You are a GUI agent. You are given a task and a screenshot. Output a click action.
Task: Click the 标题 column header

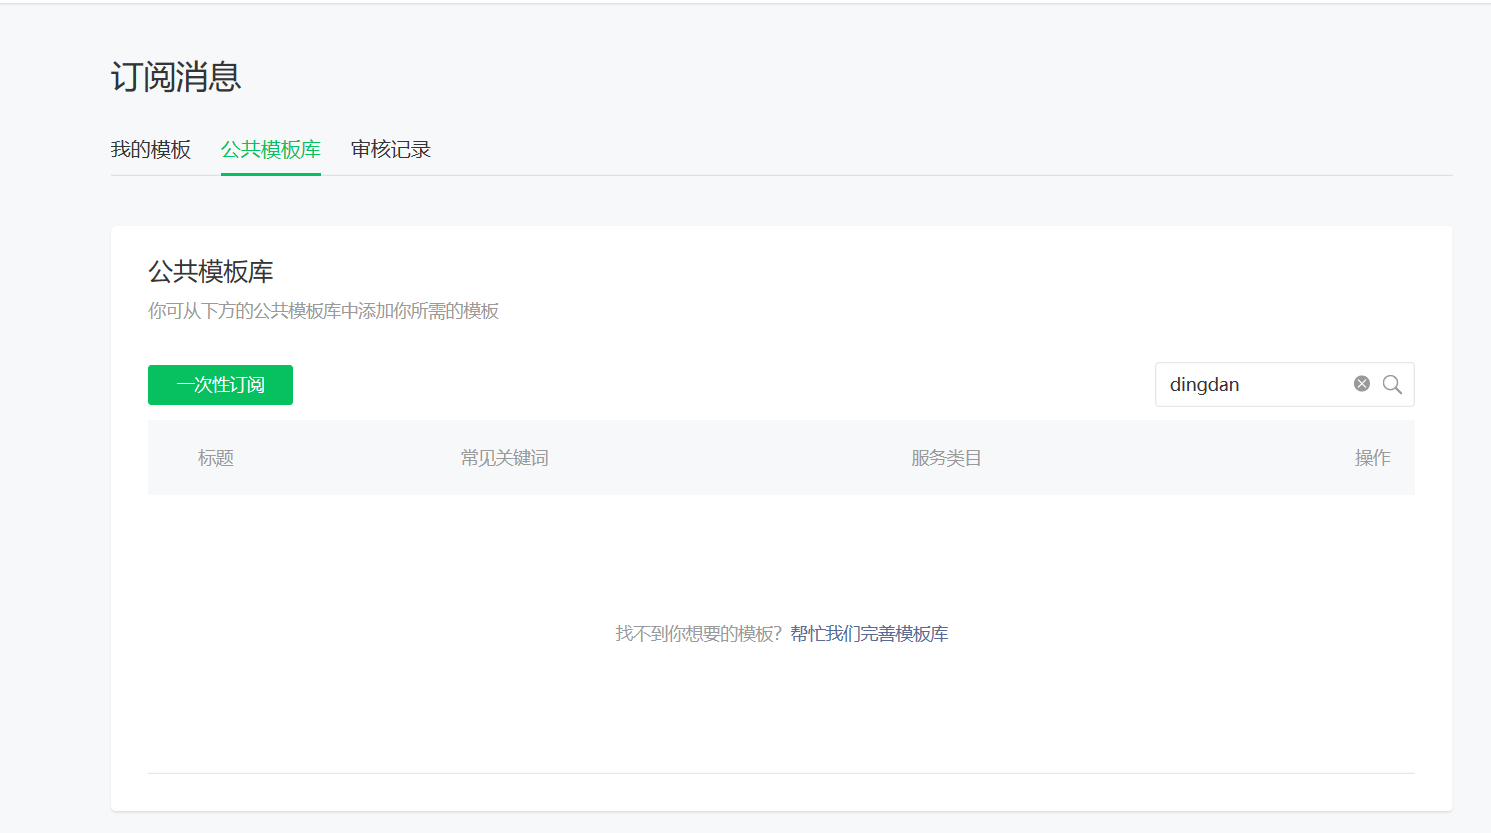pyautogui.click(x=216, y=457)
